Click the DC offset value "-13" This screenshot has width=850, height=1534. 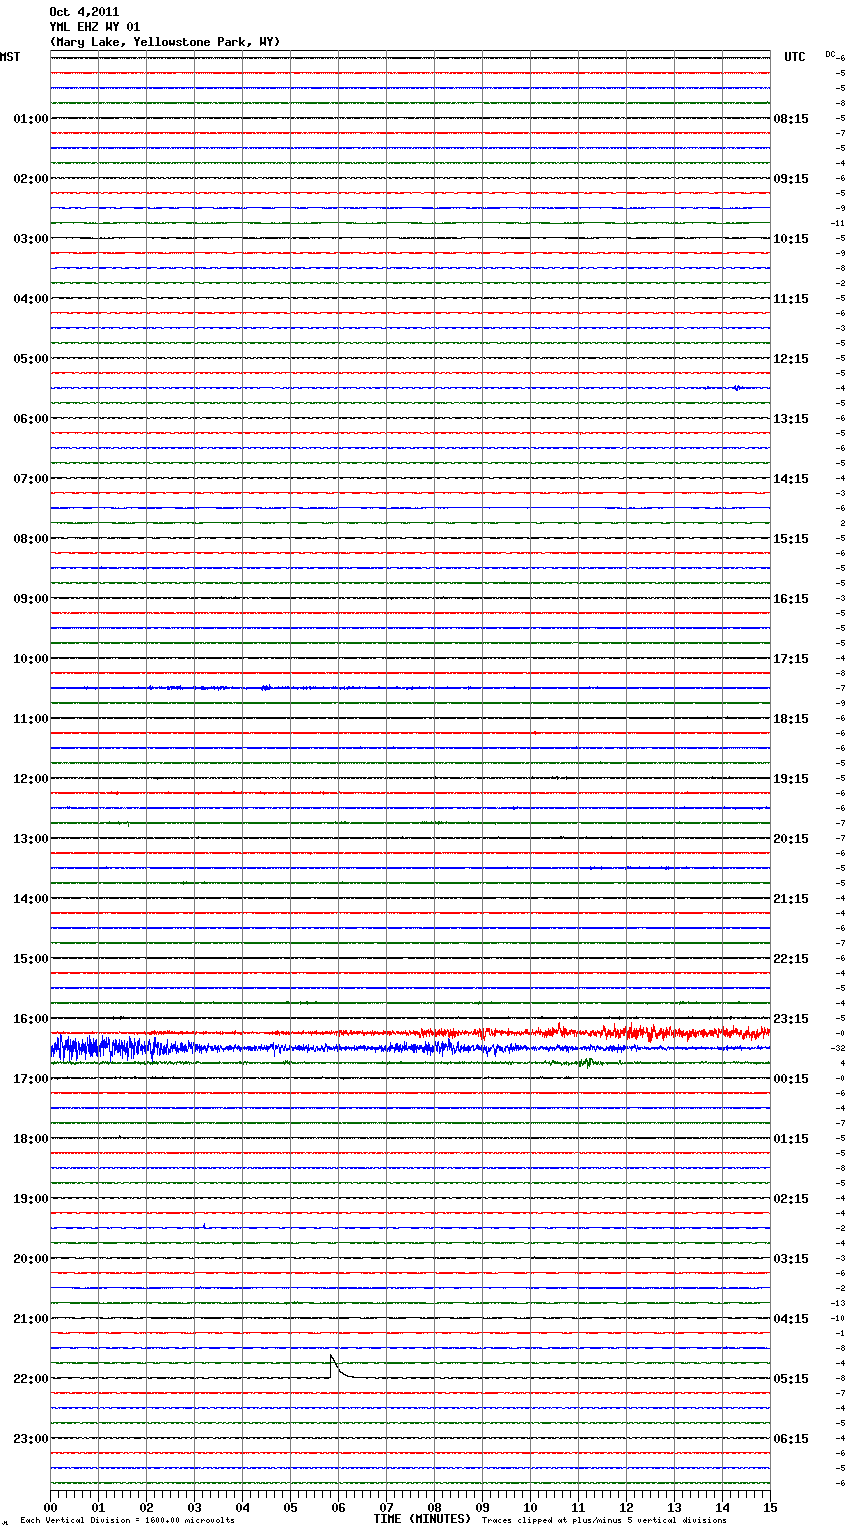(x=839, y=1303)
